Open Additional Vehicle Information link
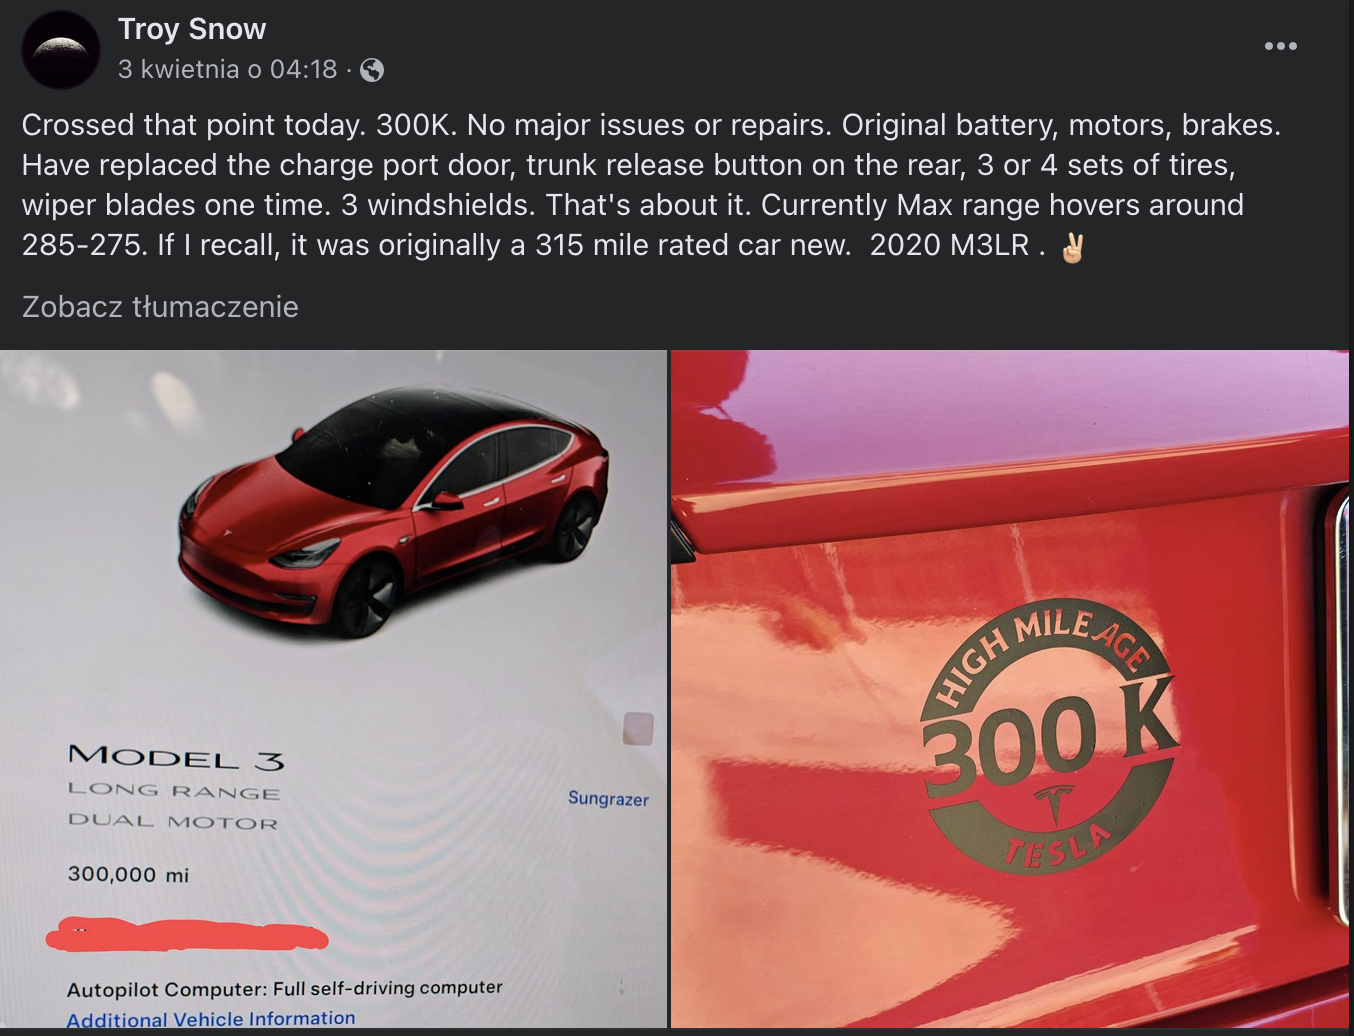1354x1036 pixels. click(211, 1019)
